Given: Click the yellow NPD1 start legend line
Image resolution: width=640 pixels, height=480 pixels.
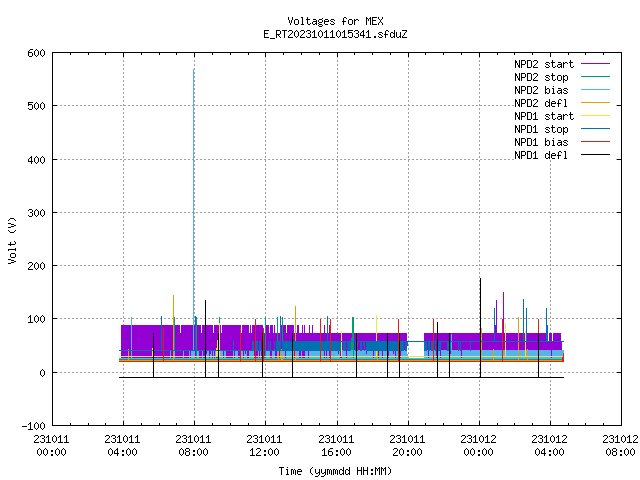Looking at the screenshot, I should (595, 116).
